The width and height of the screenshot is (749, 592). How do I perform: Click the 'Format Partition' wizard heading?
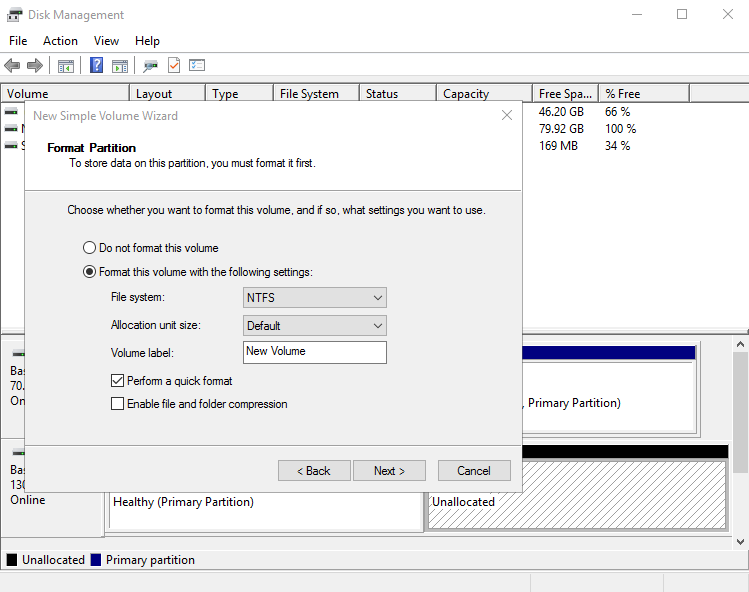(91, 148)
